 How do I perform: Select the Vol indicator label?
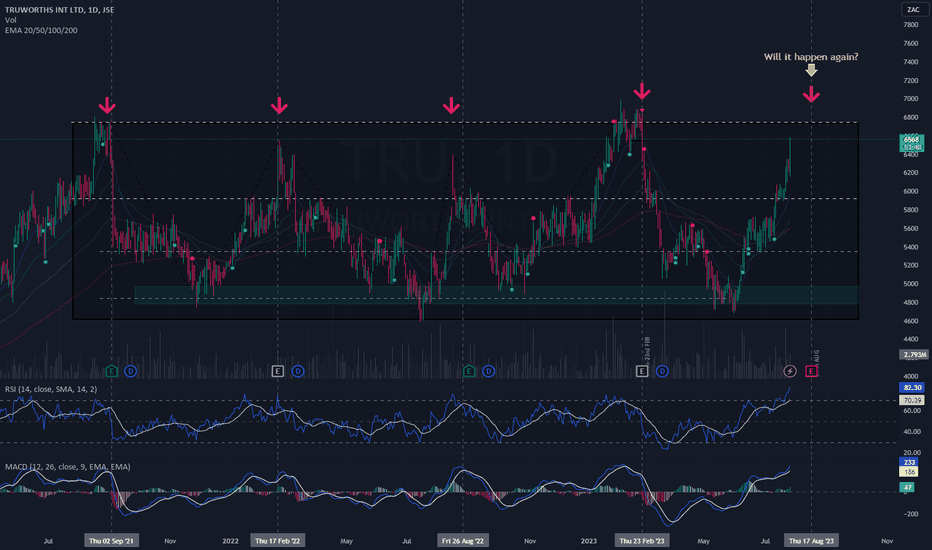pos(11,20)
